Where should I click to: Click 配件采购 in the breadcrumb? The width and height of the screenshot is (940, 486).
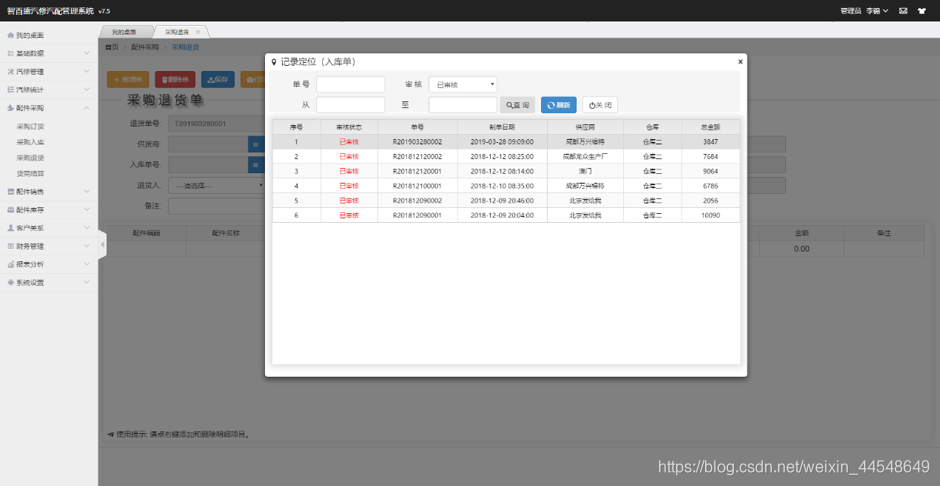click(x=145, y=47)
